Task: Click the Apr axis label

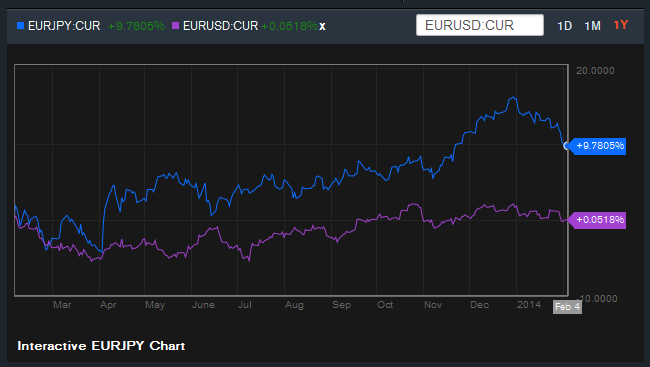Action: click(x=108, y=305)
